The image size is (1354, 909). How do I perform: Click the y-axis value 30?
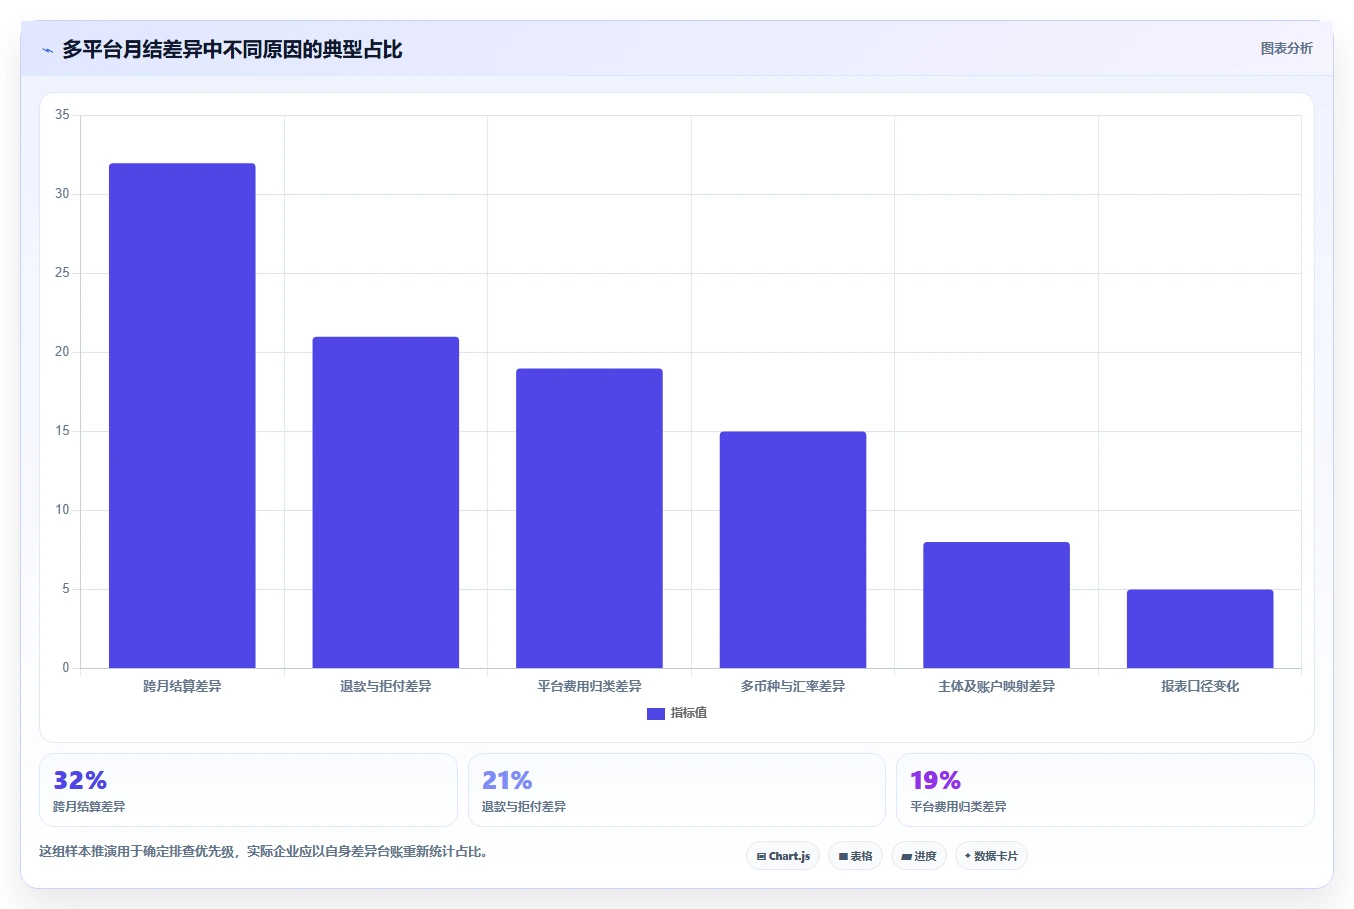pyautogui.click(x=62, y=194)
